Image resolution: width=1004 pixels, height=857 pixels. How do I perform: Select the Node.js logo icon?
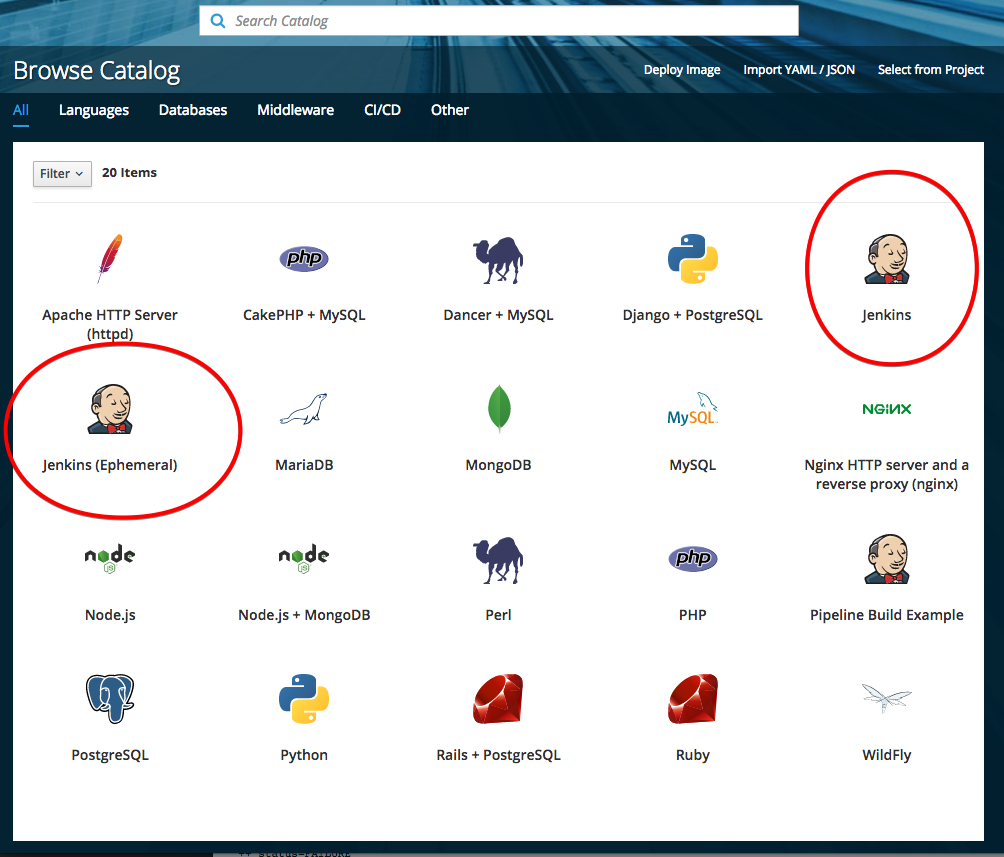[110, 559]
